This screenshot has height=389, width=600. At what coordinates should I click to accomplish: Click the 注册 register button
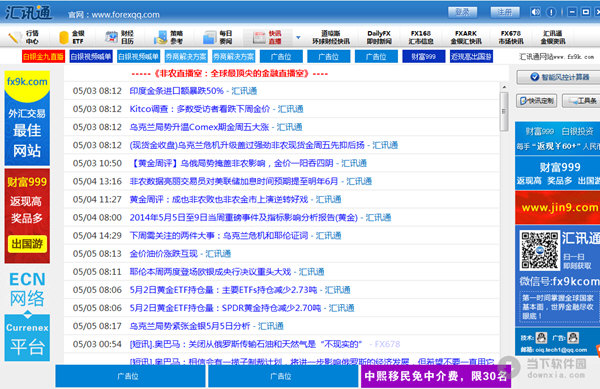coord(505,12)
